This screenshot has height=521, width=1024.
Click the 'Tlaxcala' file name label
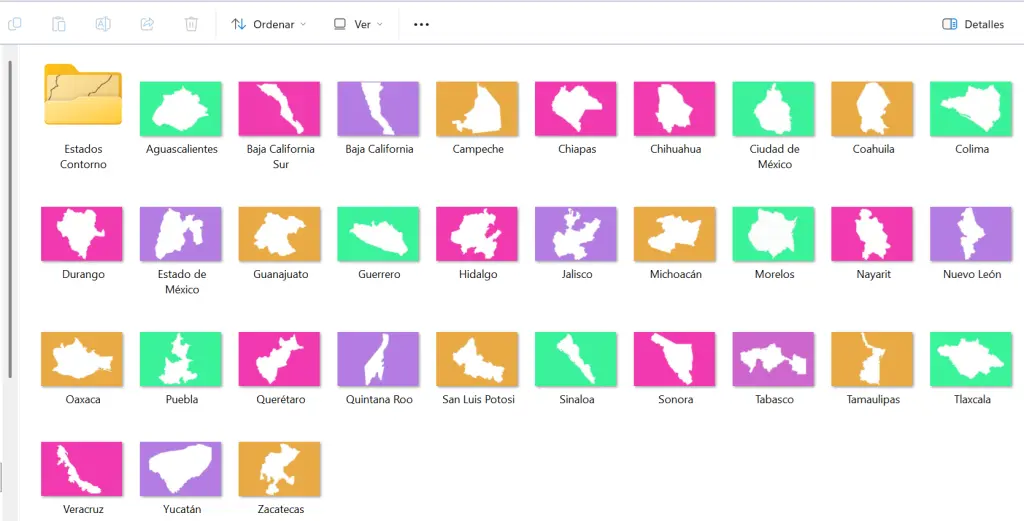pos(972,400)
